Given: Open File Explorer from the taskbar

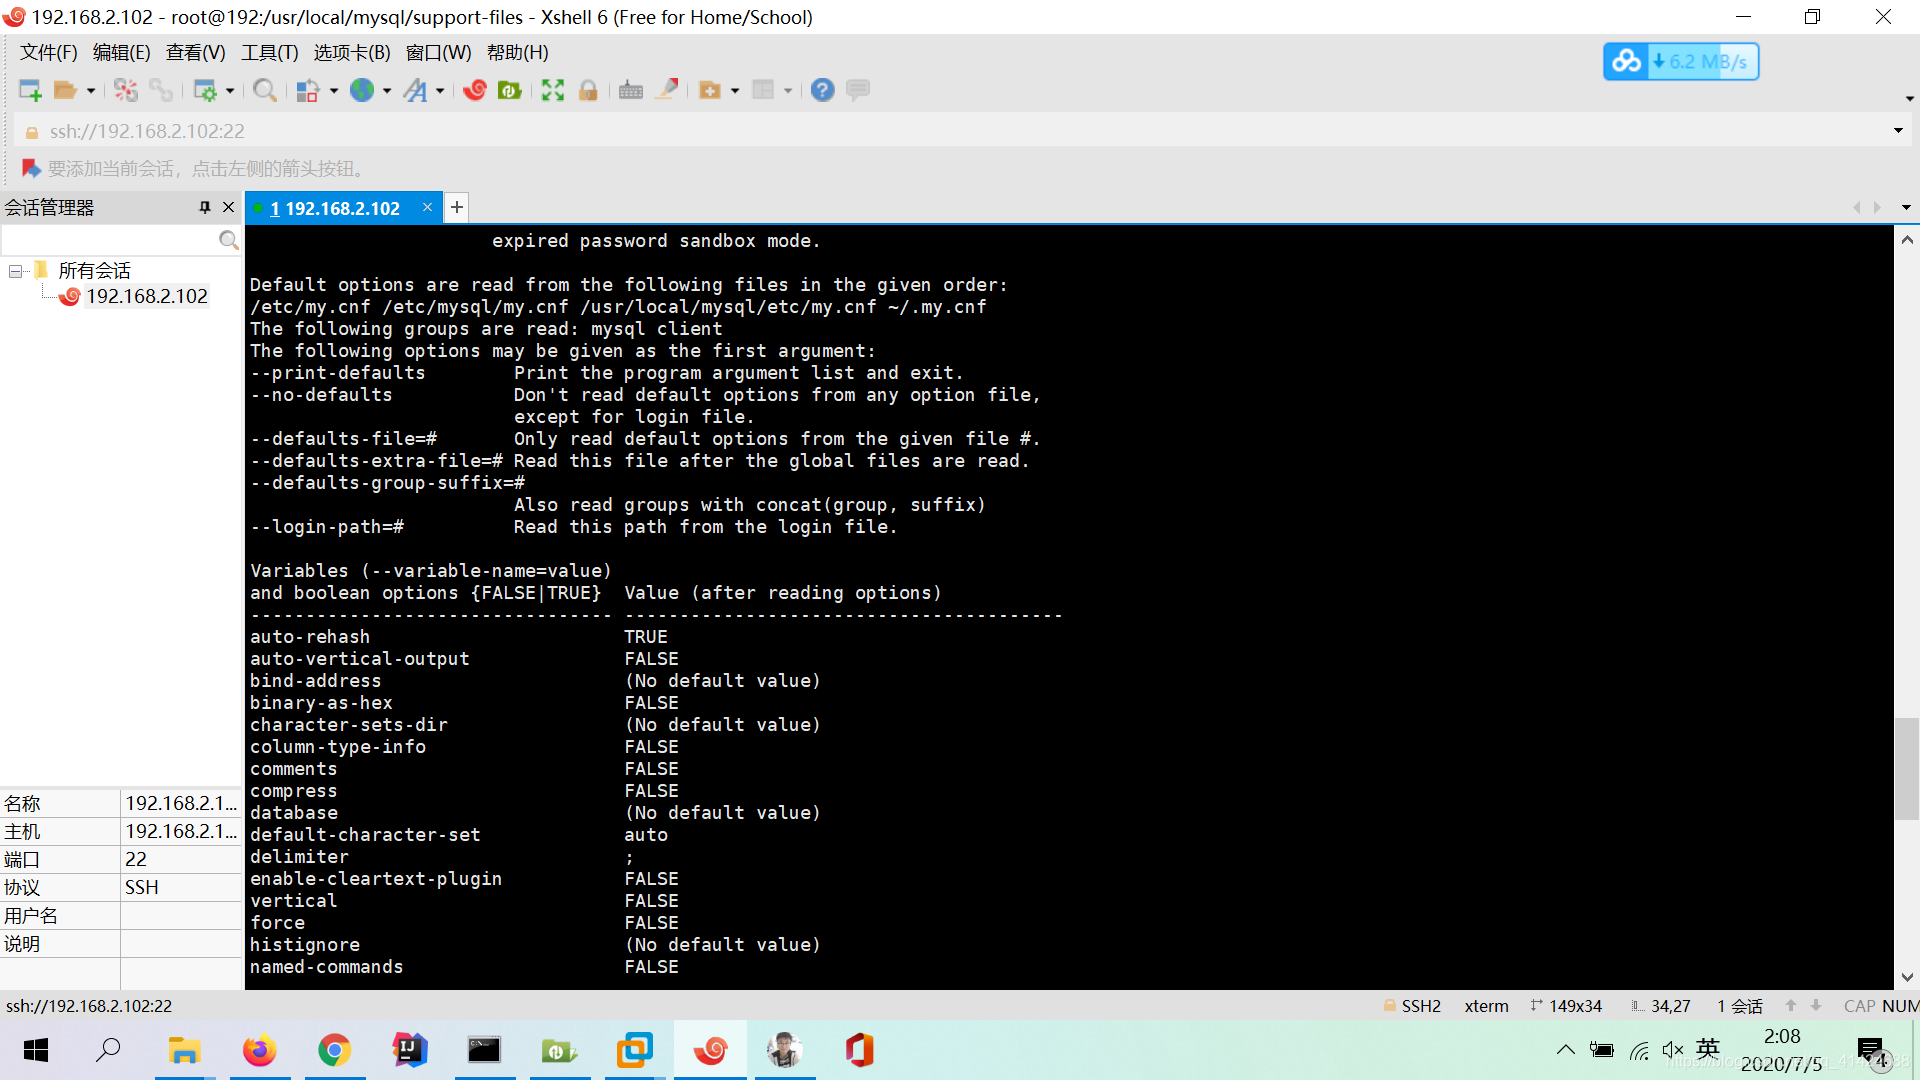Looking at the screenshot, I should tap(184, 1050).
